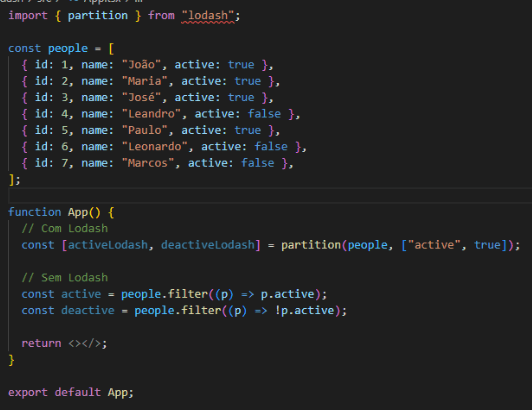532x410 pixels.
Task: Place cursor on empty highlighted editor line
Action: 270,196
